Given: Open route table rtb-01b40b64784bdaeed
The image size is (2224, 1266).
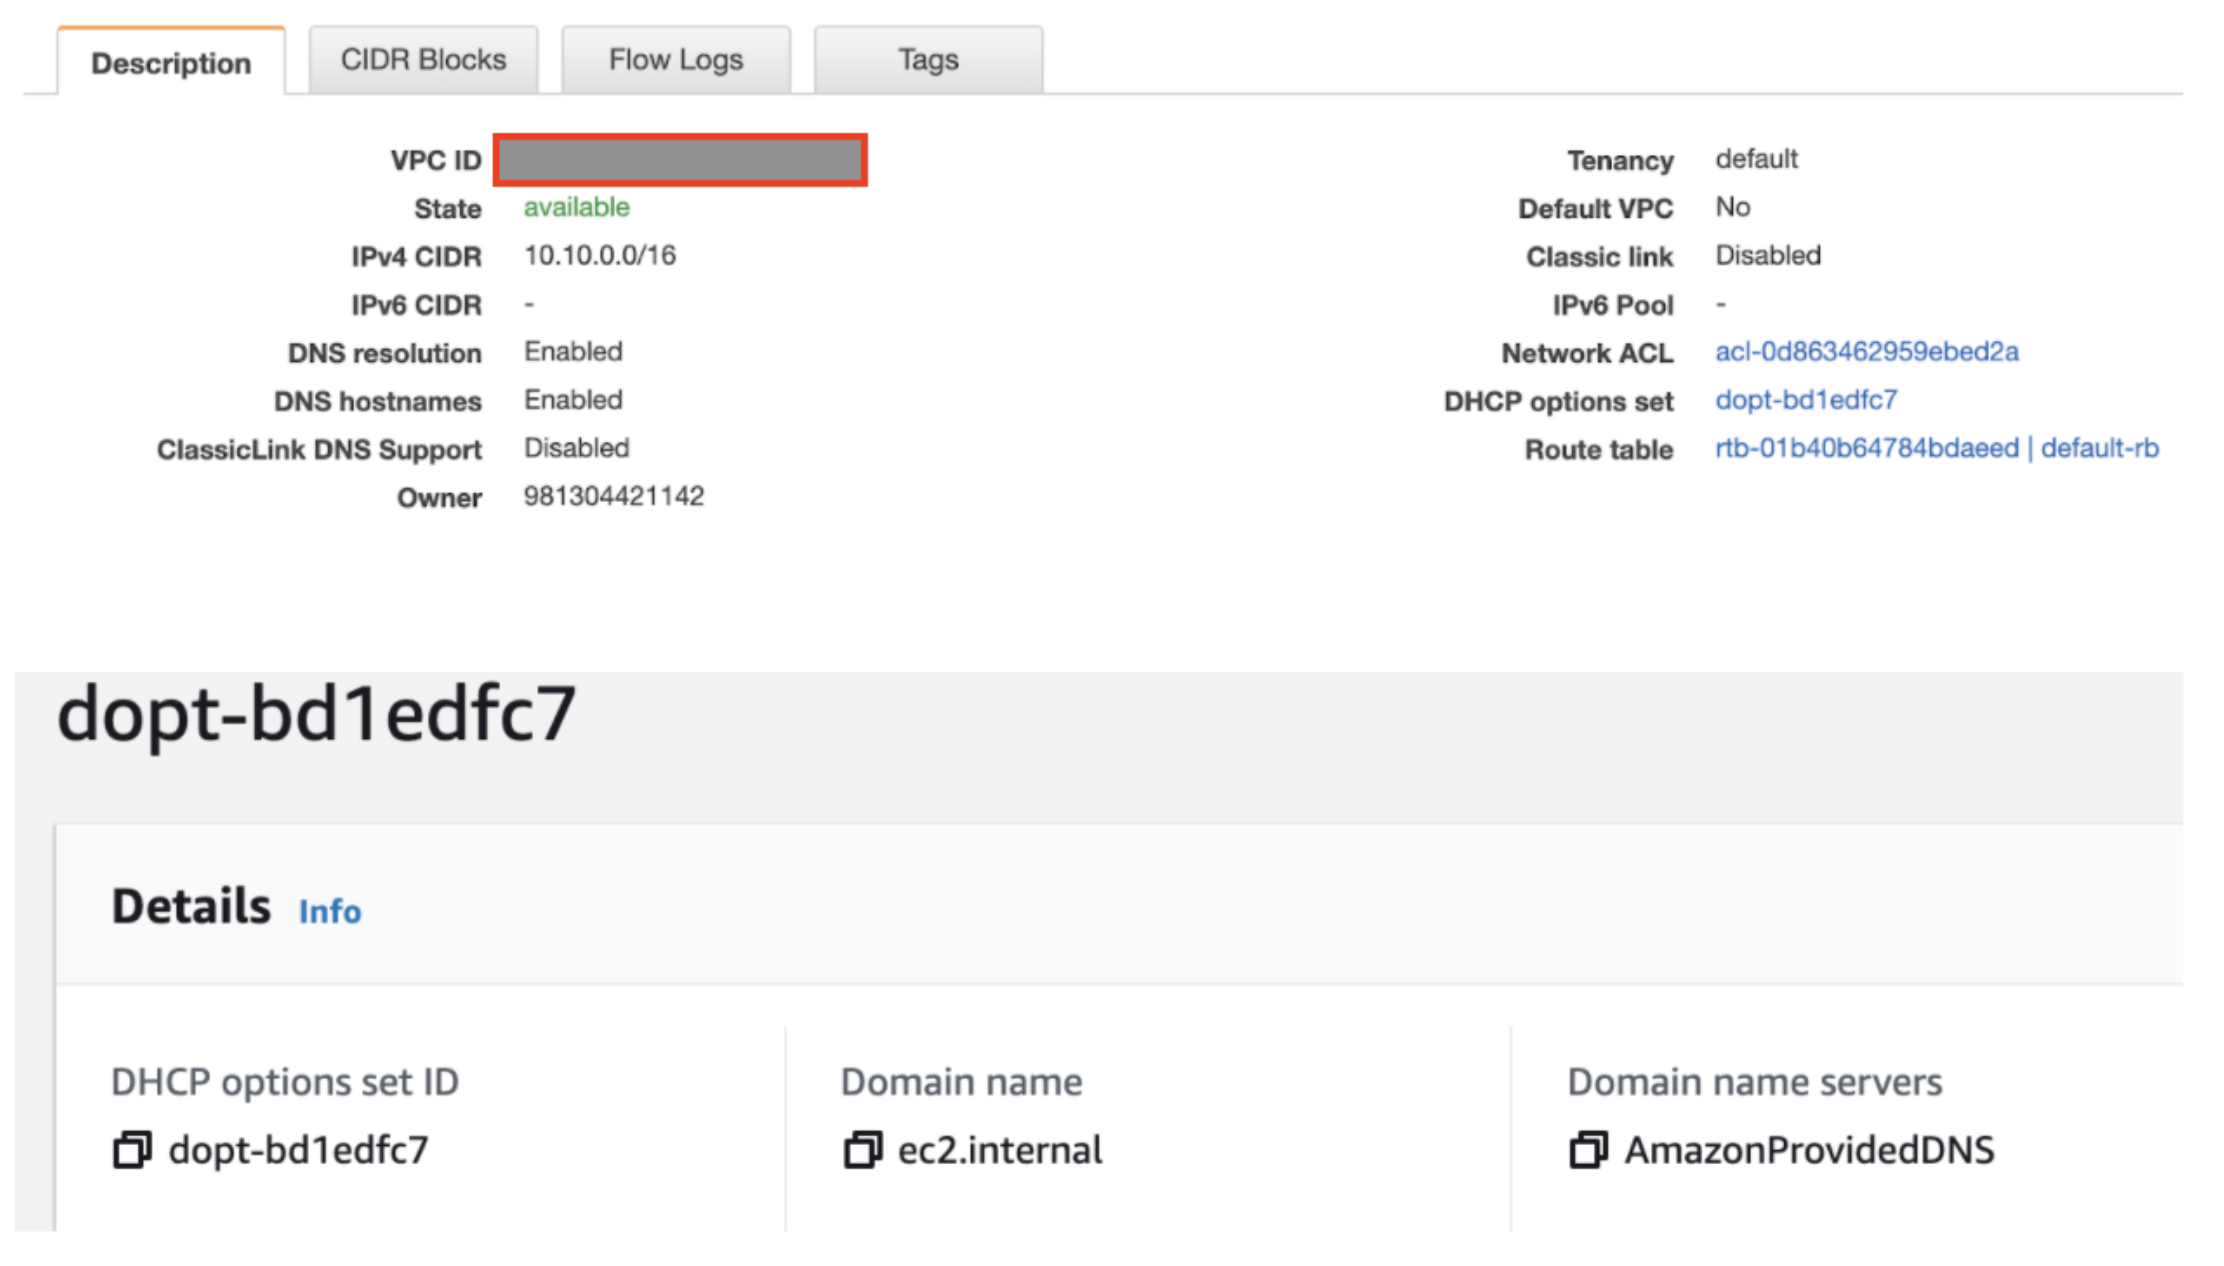Looking at the screenshot, I should [1864, 448].
